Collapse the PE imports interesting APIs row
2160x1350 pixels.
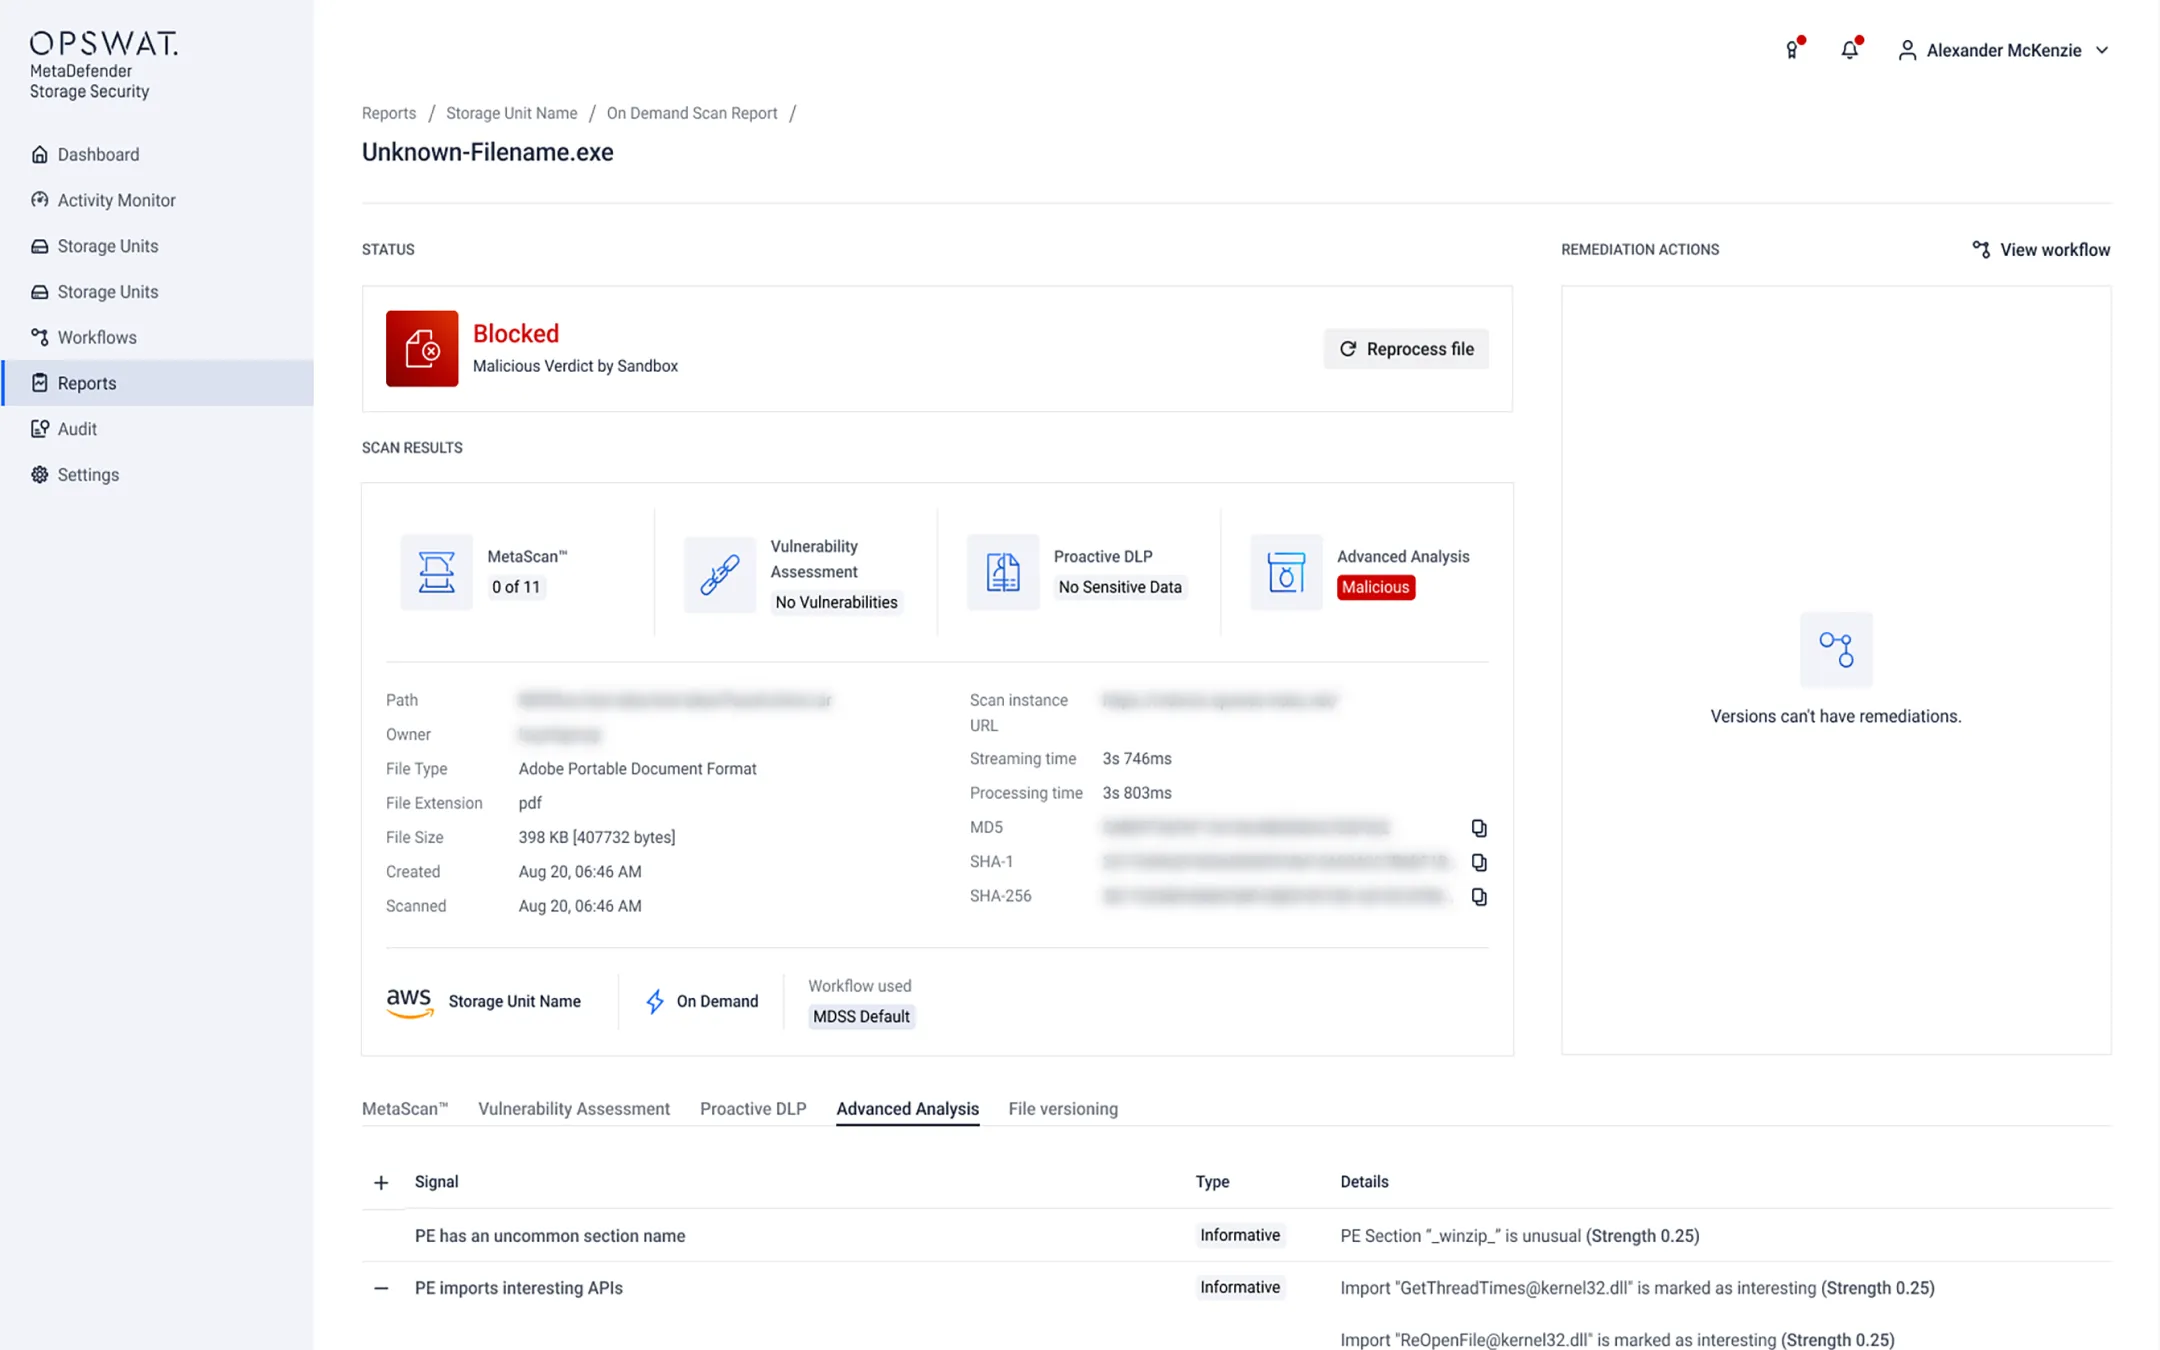(x=381, y=1288)
